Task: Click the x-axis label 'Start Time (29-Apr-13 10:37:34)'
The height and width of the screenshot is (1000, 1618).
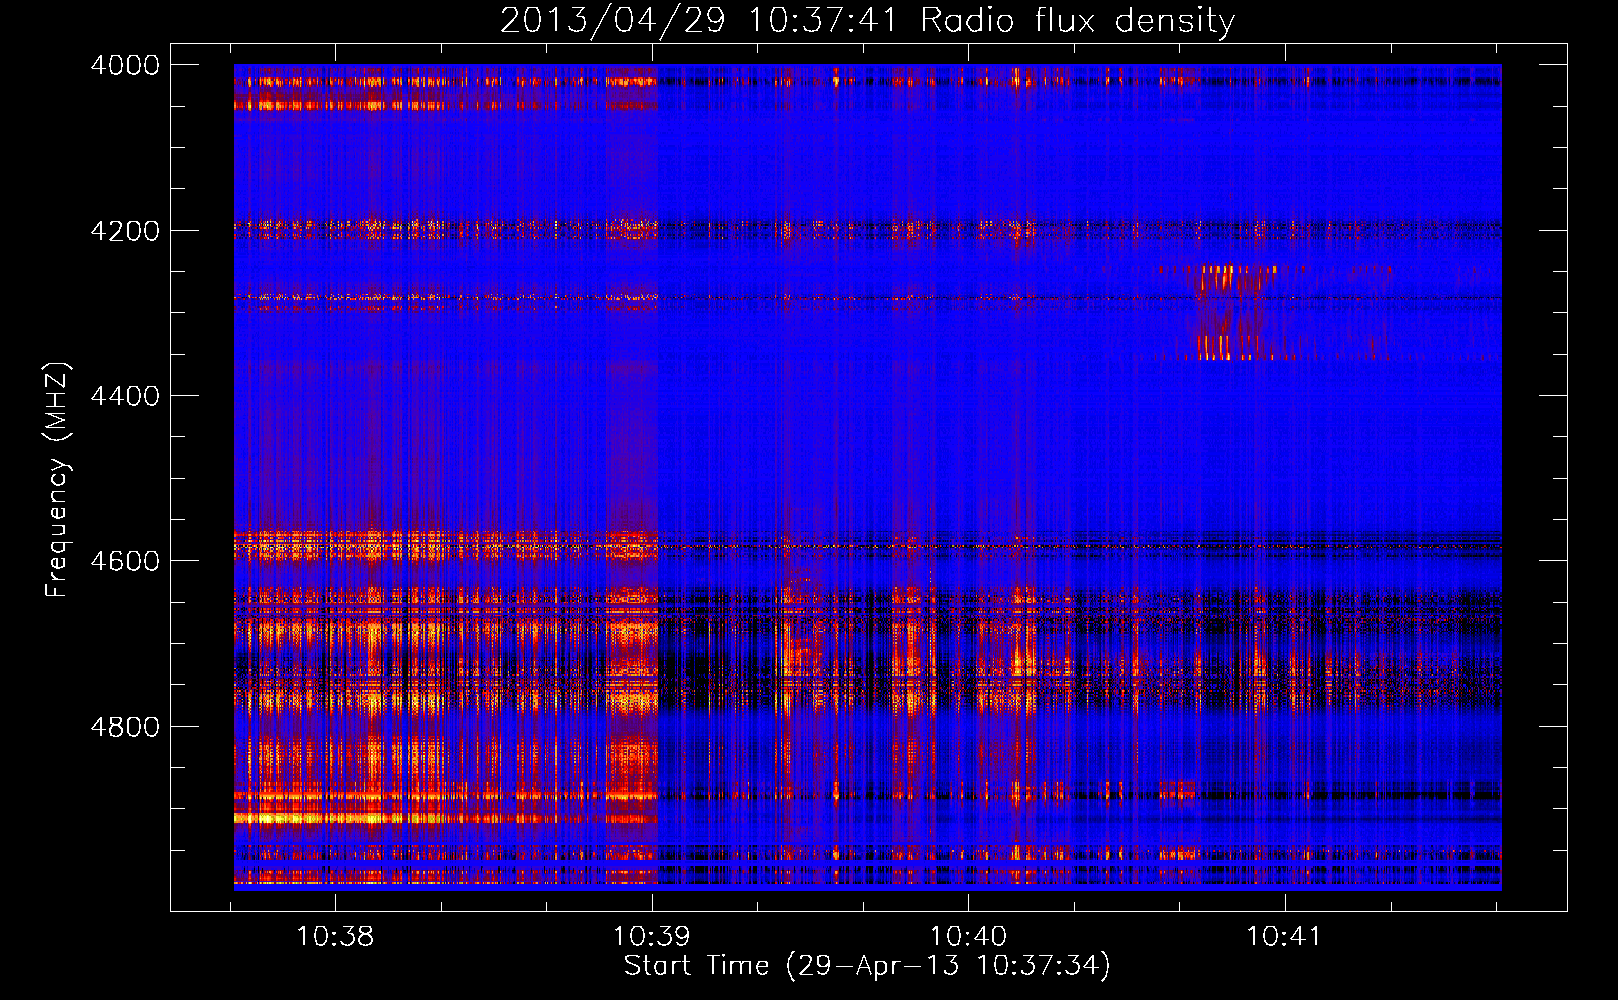Action: coord(867,966)
